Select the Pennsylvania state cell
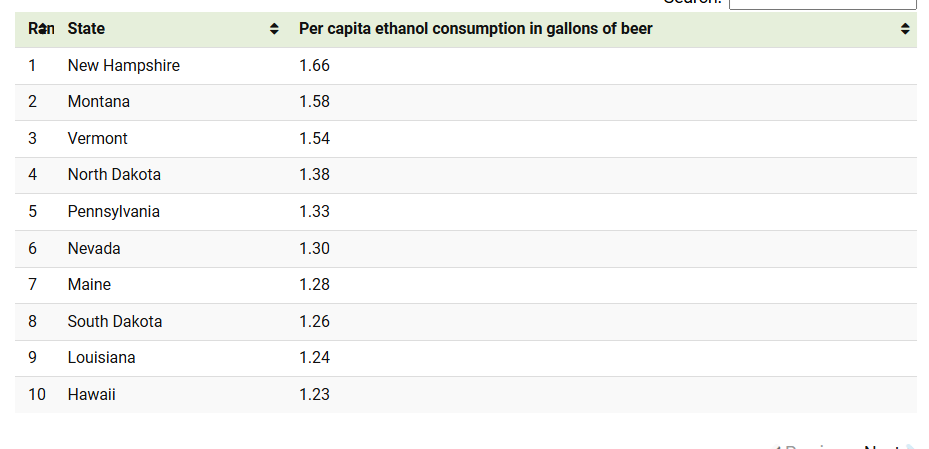Viewport: 929px width, 449px height. (x=113, y=212)
